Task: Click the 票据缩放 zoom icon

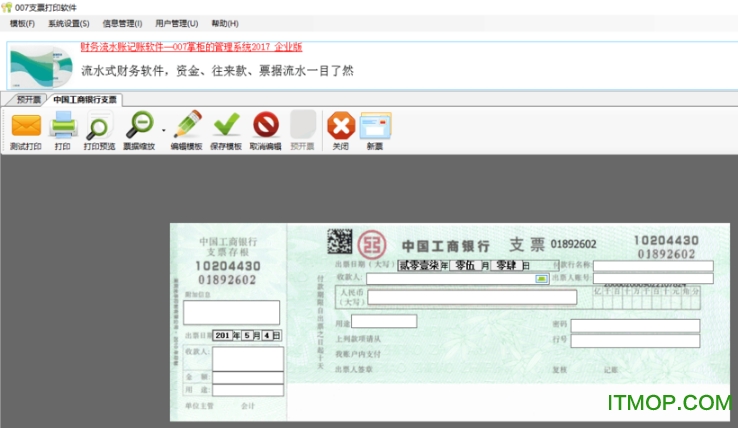Action: (140, 125)
